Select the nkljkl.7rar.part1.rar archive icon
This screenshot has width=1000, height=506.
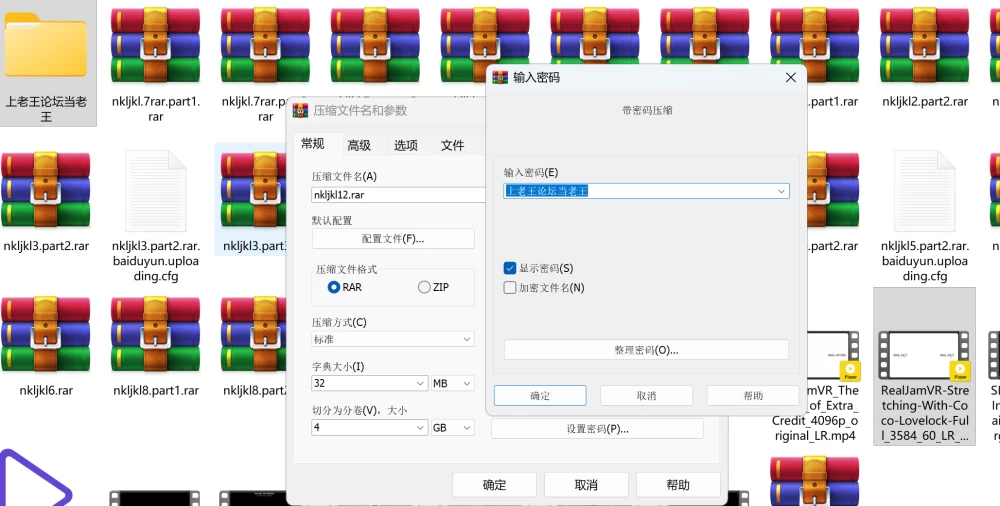point(155,45)
